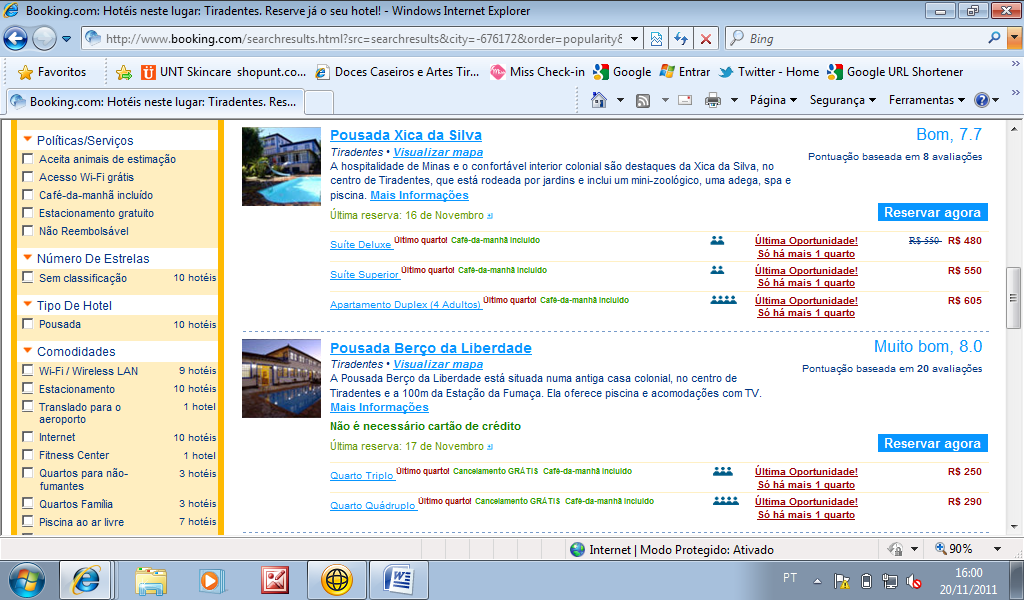The image size is (1024, 600).
Task: Enable the Estacionamento gratuito checkbox
Action: pyautogui.click(x=28, y=213)
